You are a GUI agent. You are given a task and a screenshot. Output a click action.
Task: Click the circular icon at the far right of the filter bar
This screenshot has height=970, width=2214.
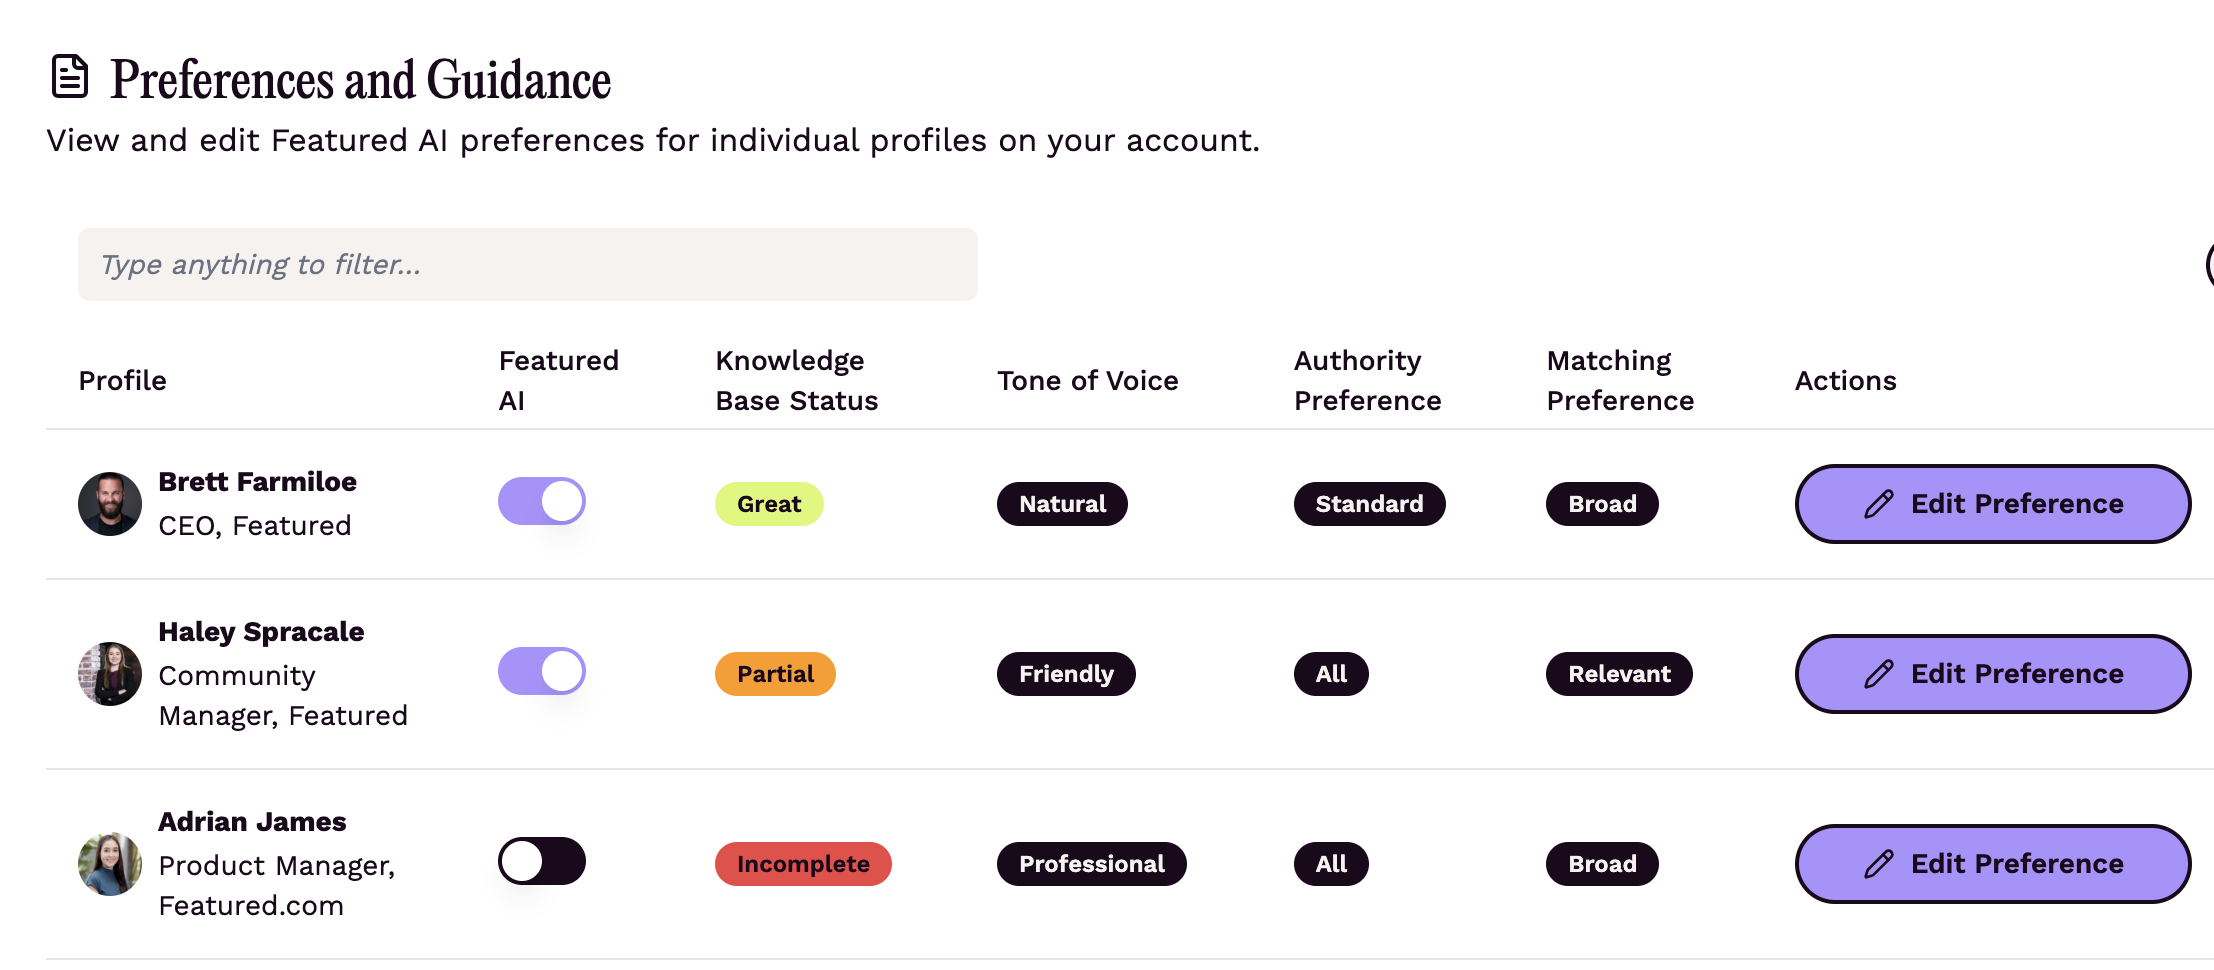(x=2210, y=264)
